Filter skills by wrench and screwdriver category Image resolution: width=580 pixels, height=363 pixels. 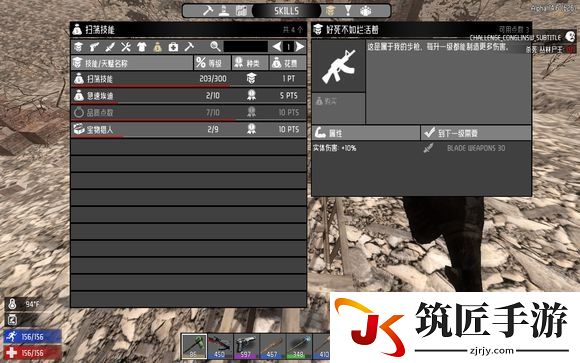(126, 47)
